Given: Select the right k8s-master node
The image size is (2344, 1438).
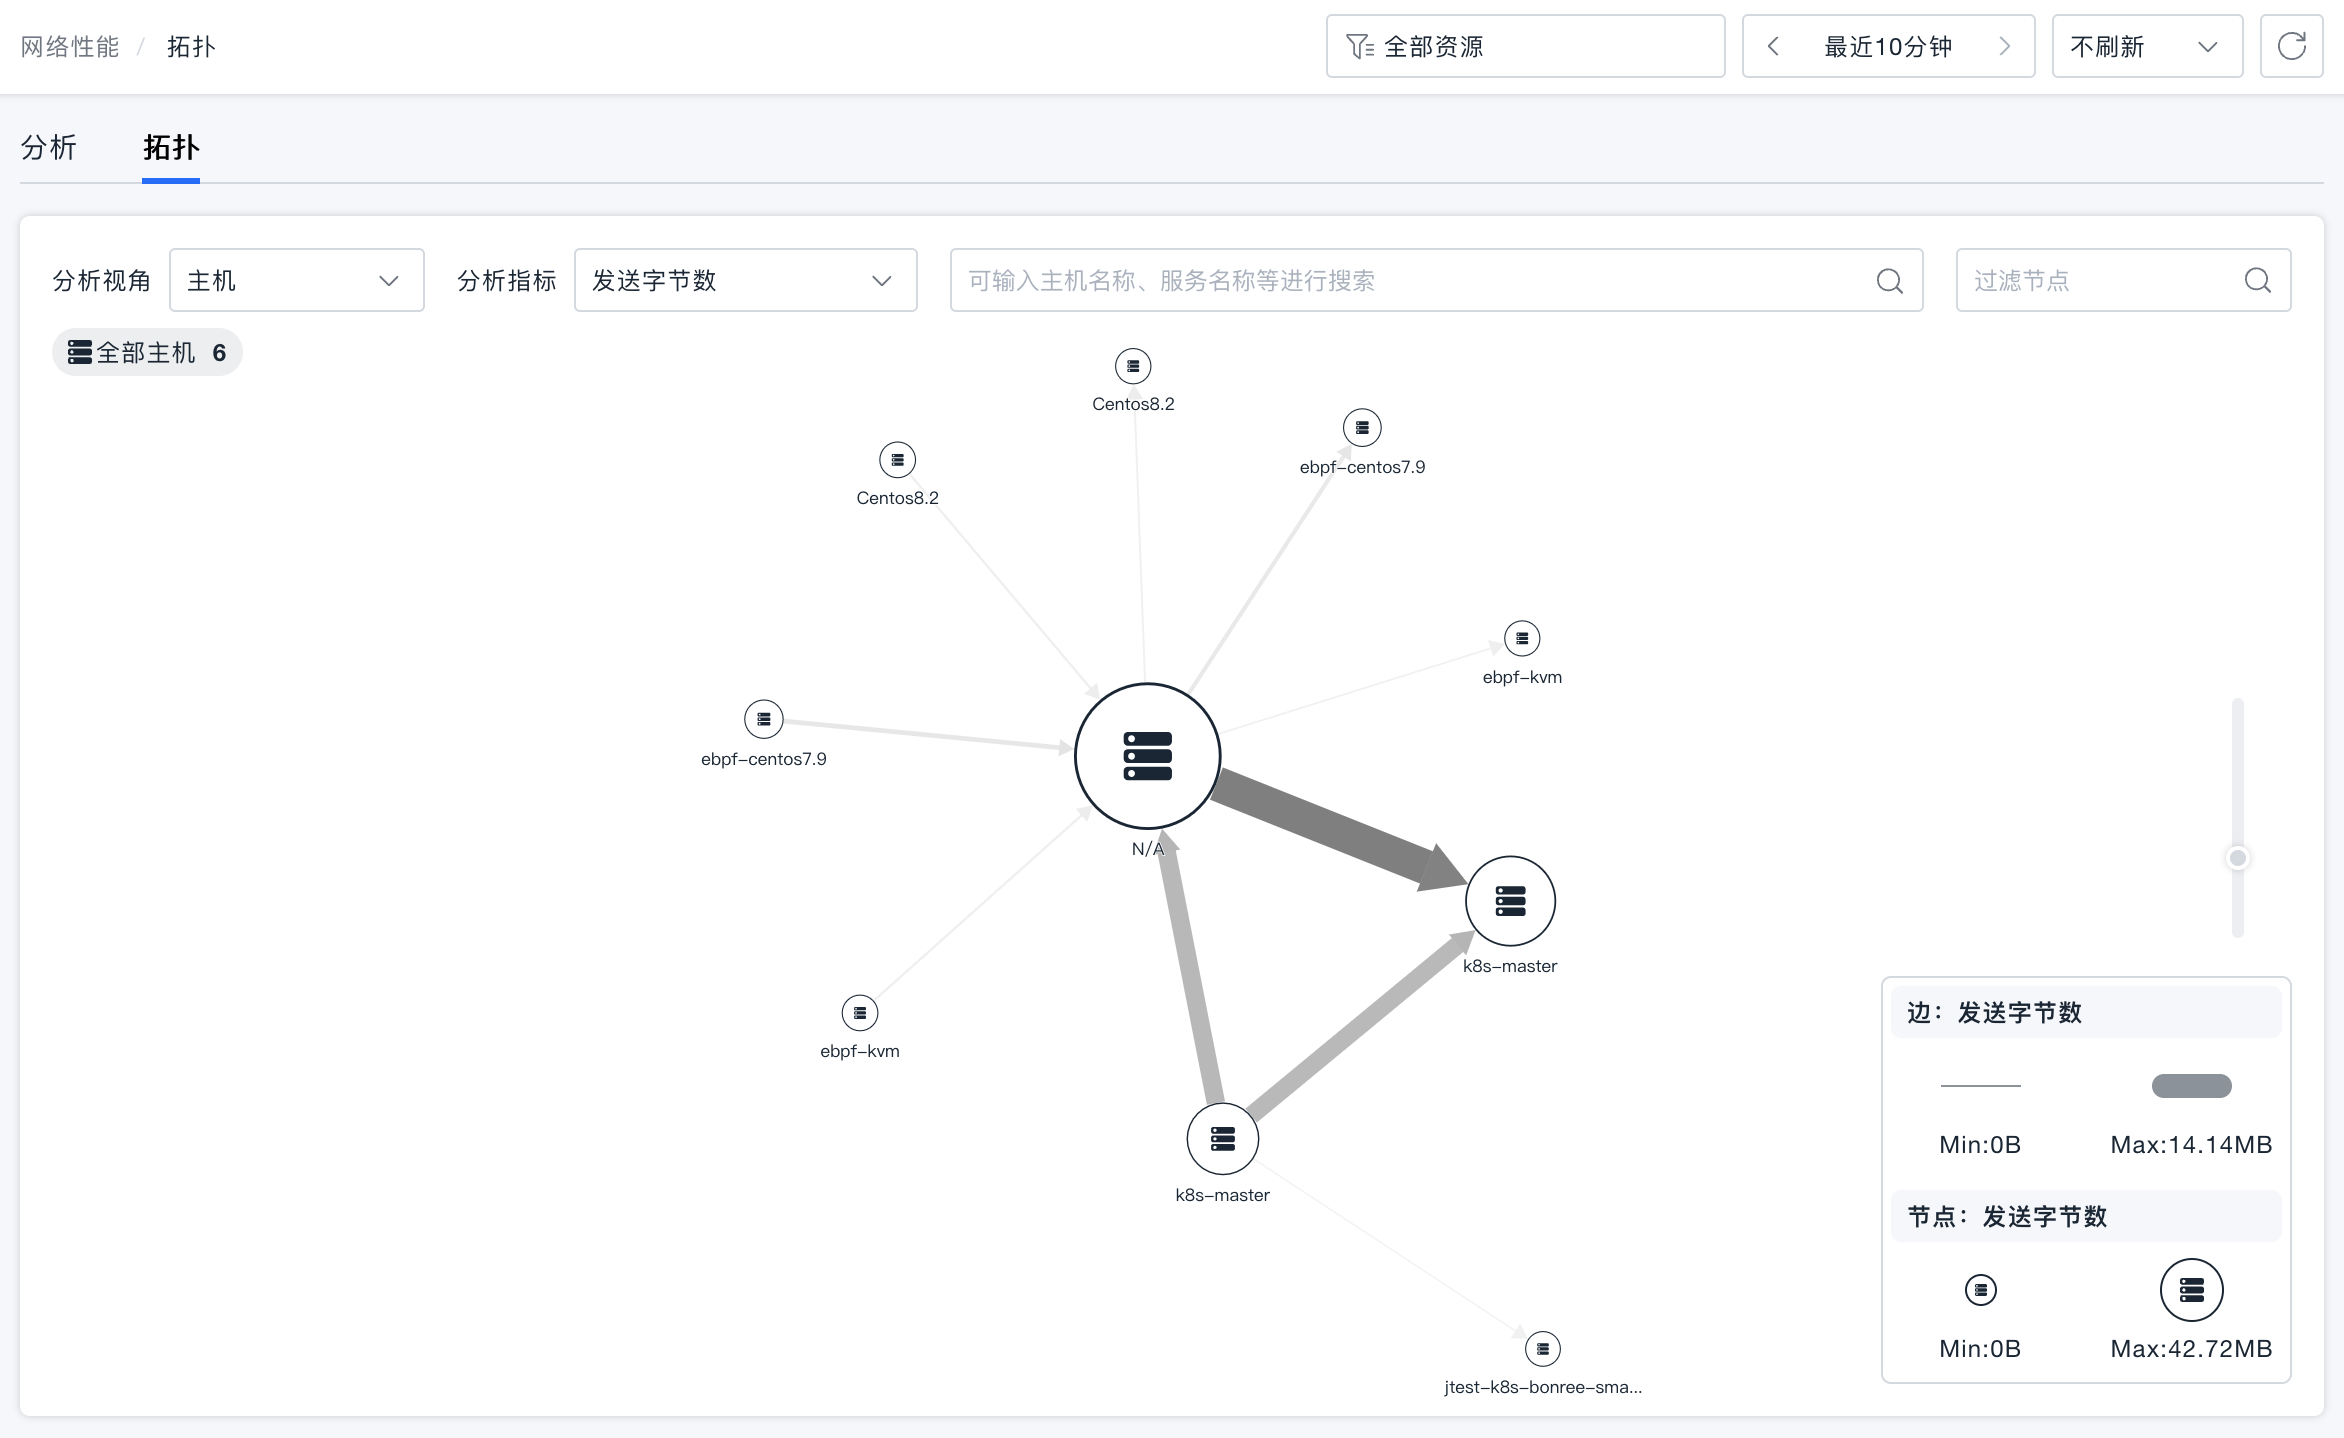Looking at the screenshot, I should point(1510,900).
